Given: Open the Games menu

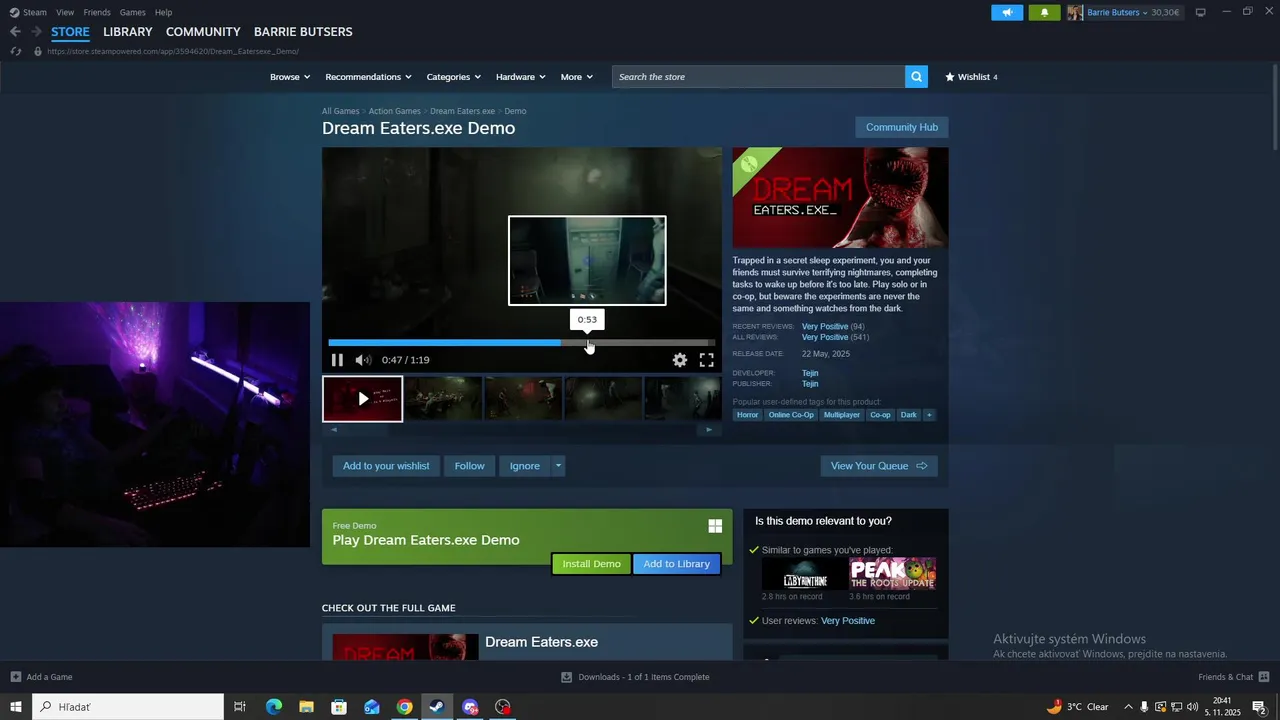Looking at the screenshot, I should [133, 12].
